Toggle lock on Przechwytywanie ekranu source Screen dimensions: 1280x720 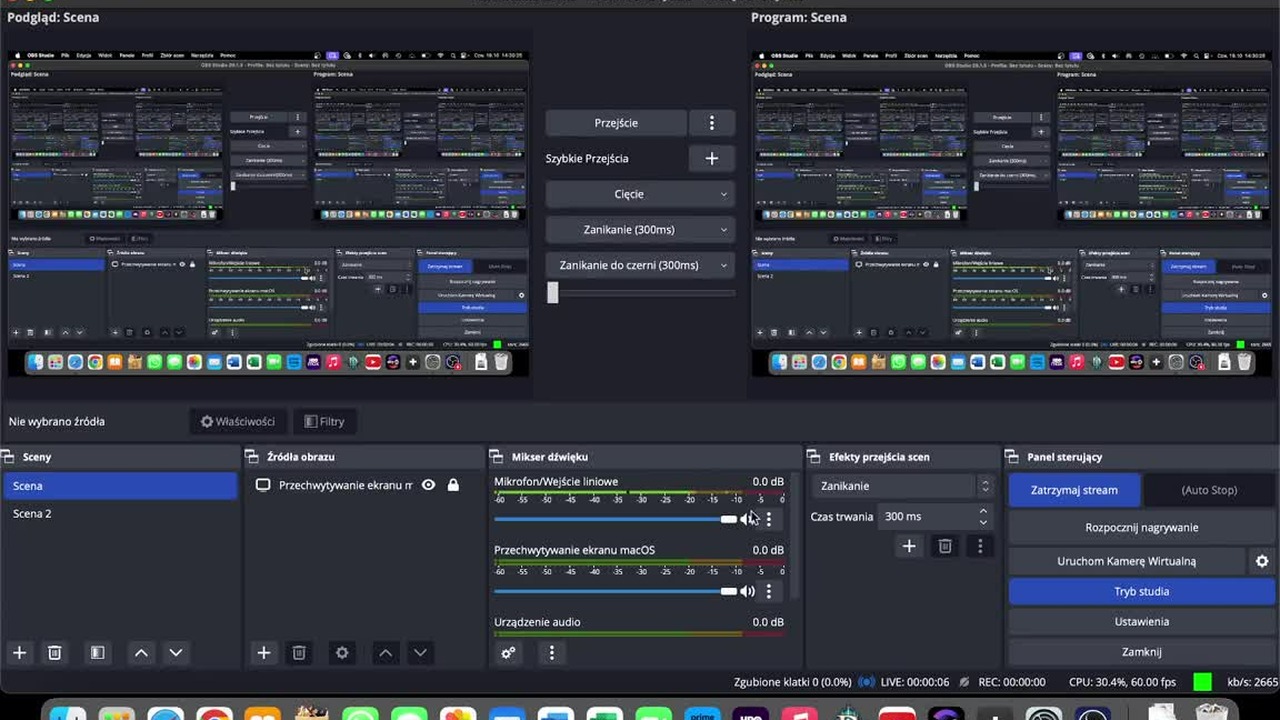pos(453,485)
